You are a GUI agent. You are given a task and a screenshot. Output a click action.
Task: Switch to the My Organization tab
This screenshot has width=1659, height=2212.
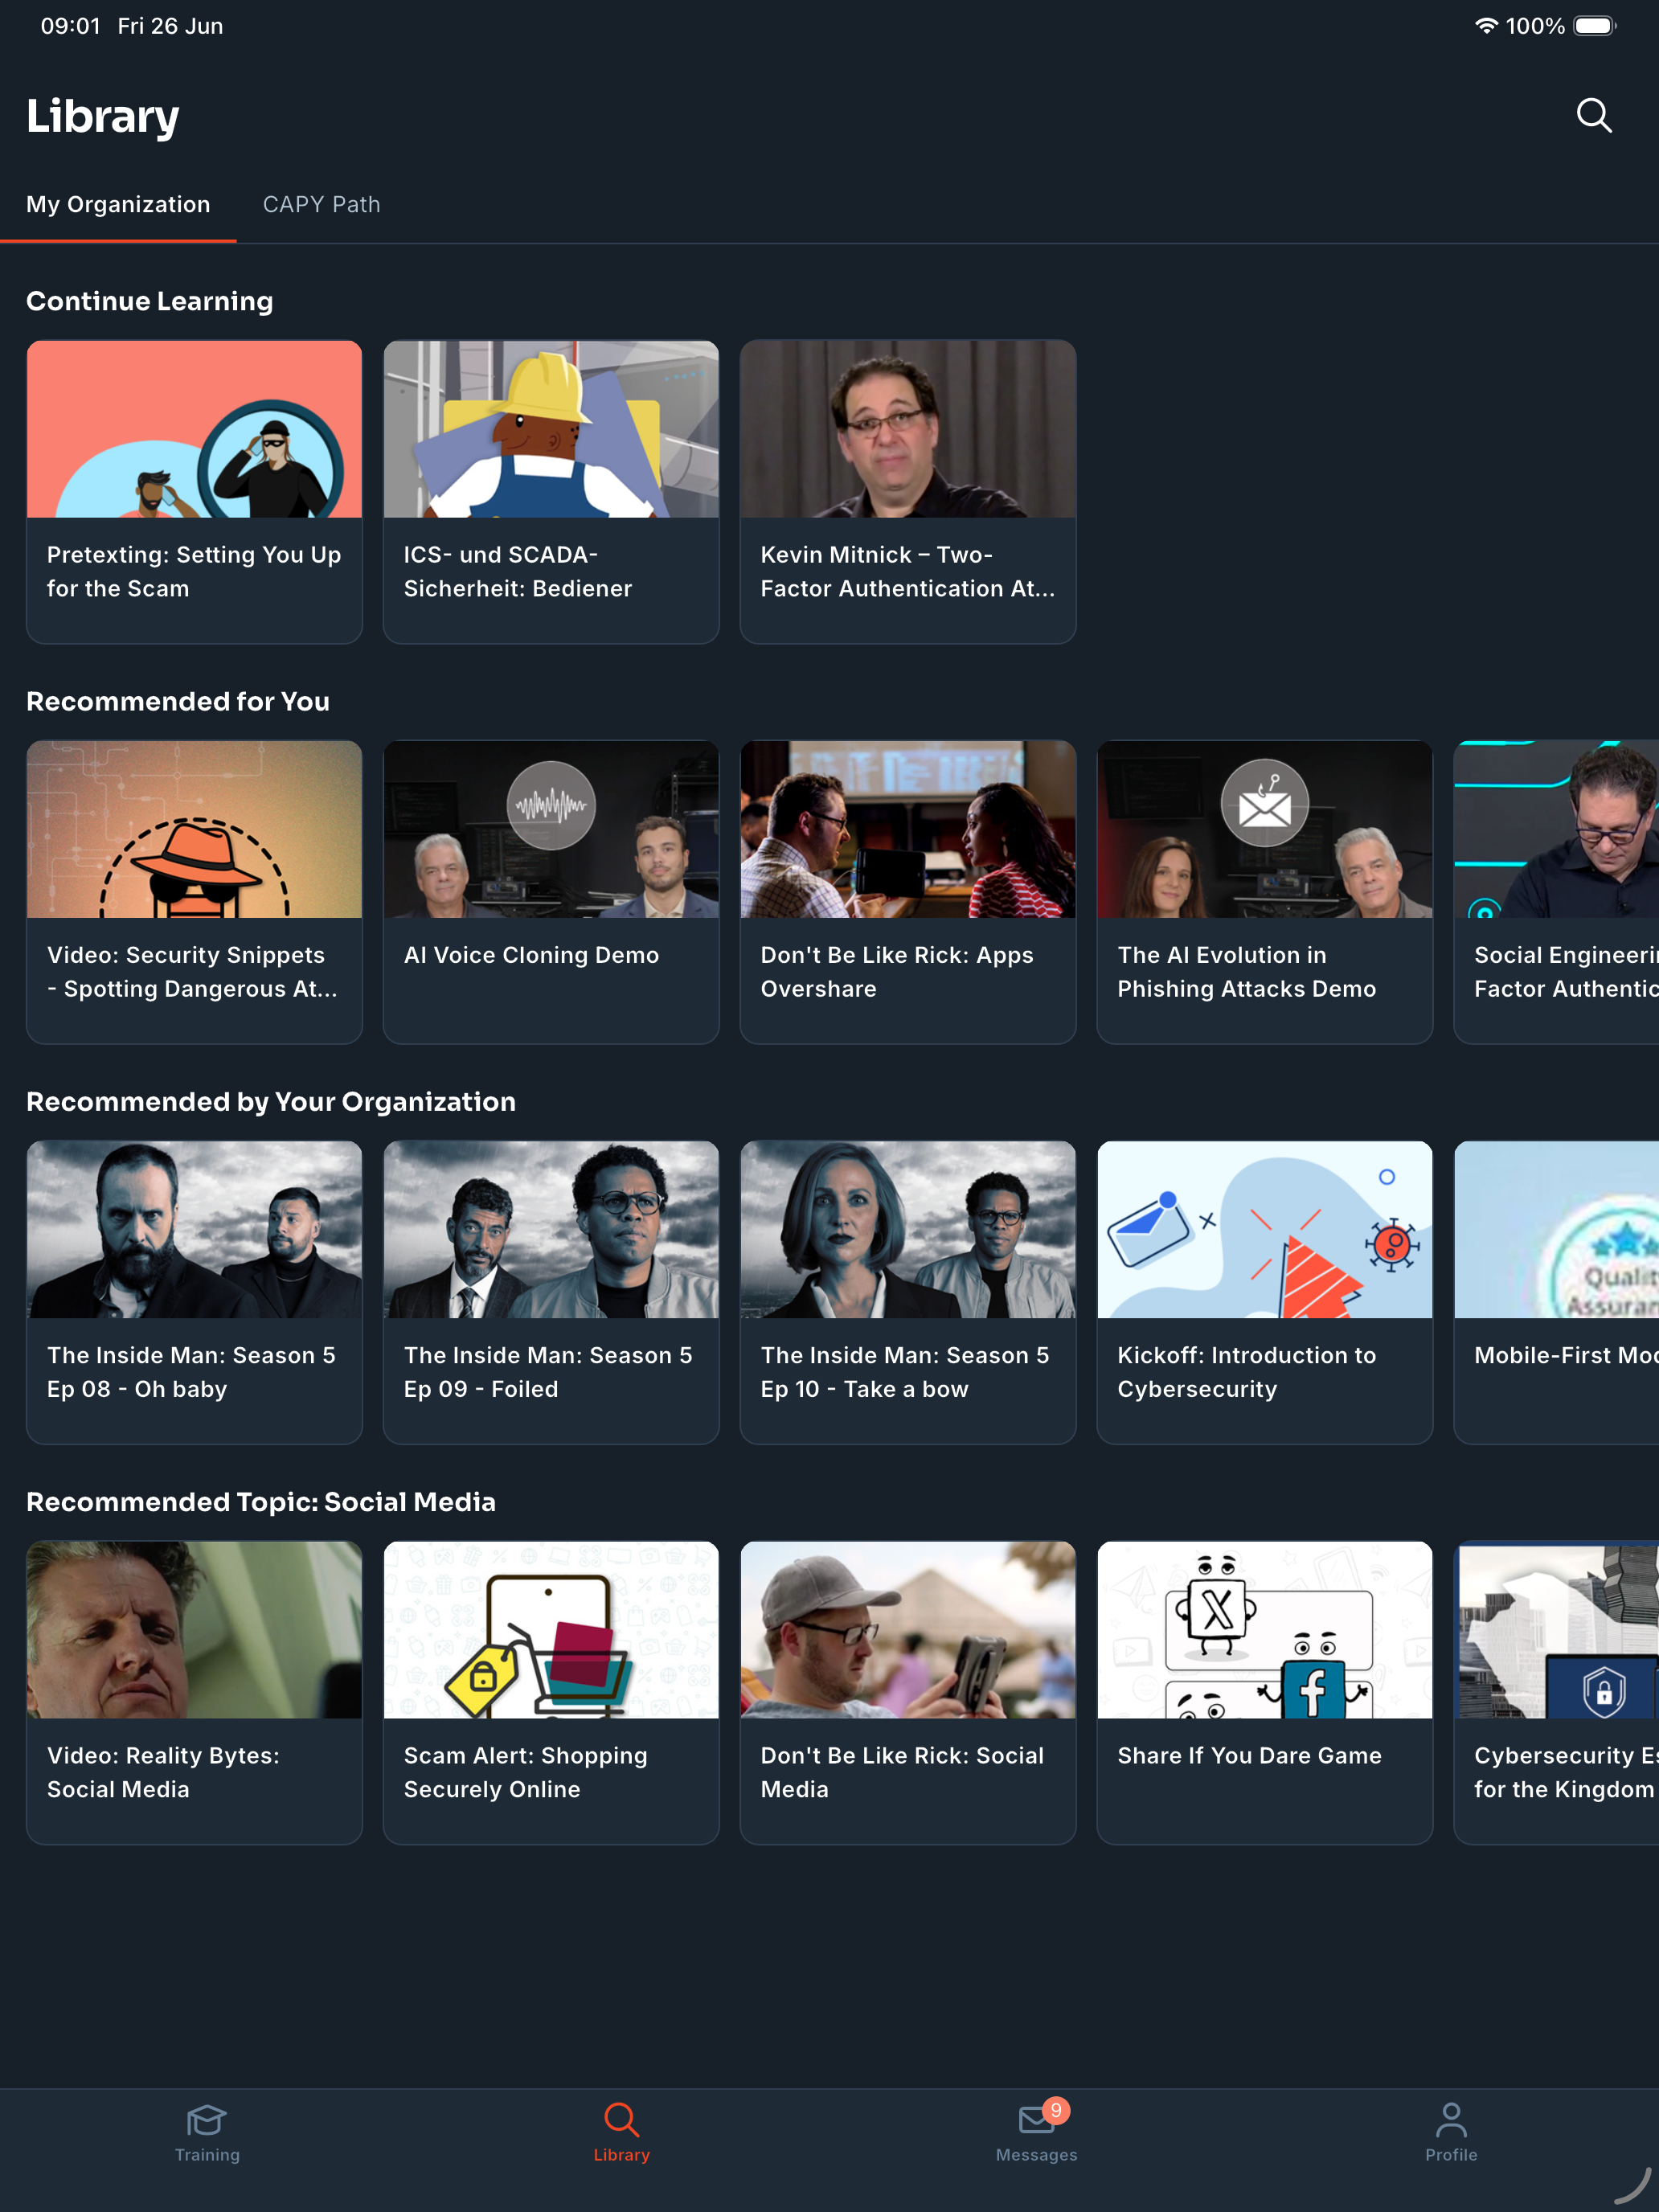point(118,204)
